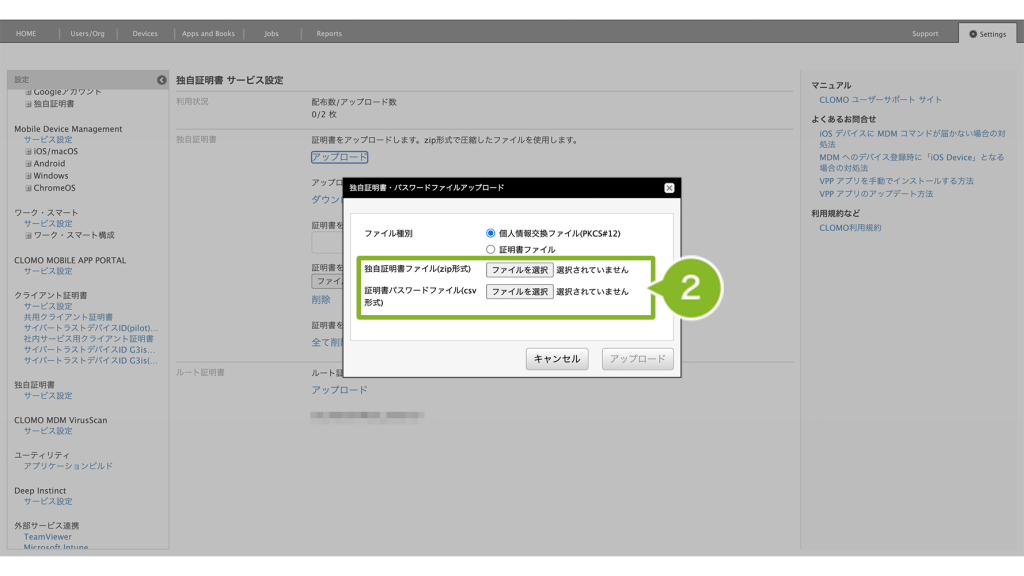Open the TeamViewer link in the sidebar
The width and height of the screenshot is (1024, 576).
47,537
